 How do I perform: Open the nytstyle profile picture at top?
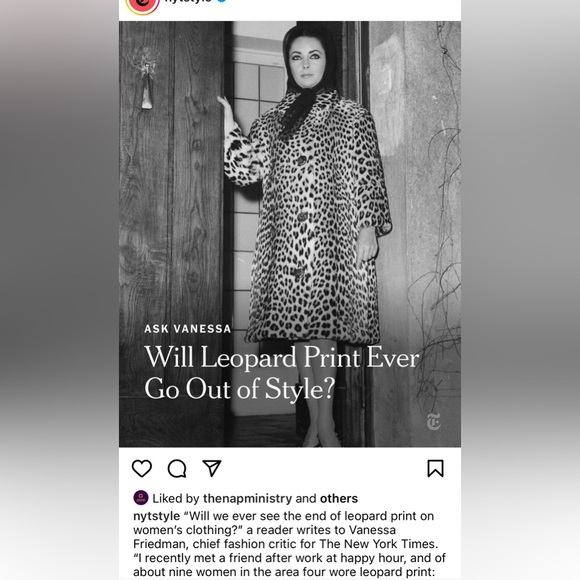tap(143, 4)
